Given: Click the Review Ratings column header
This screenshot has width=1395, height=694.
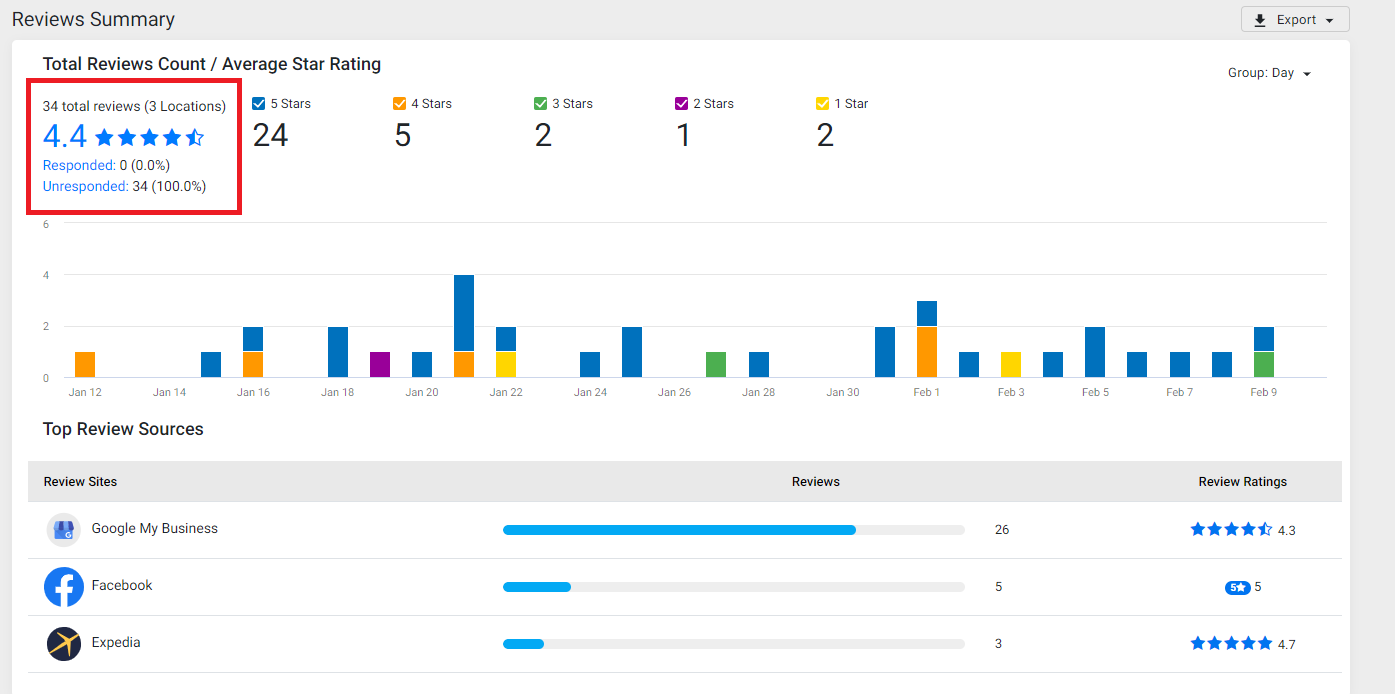Looking at the screenshot, I should coord(1242,482).
